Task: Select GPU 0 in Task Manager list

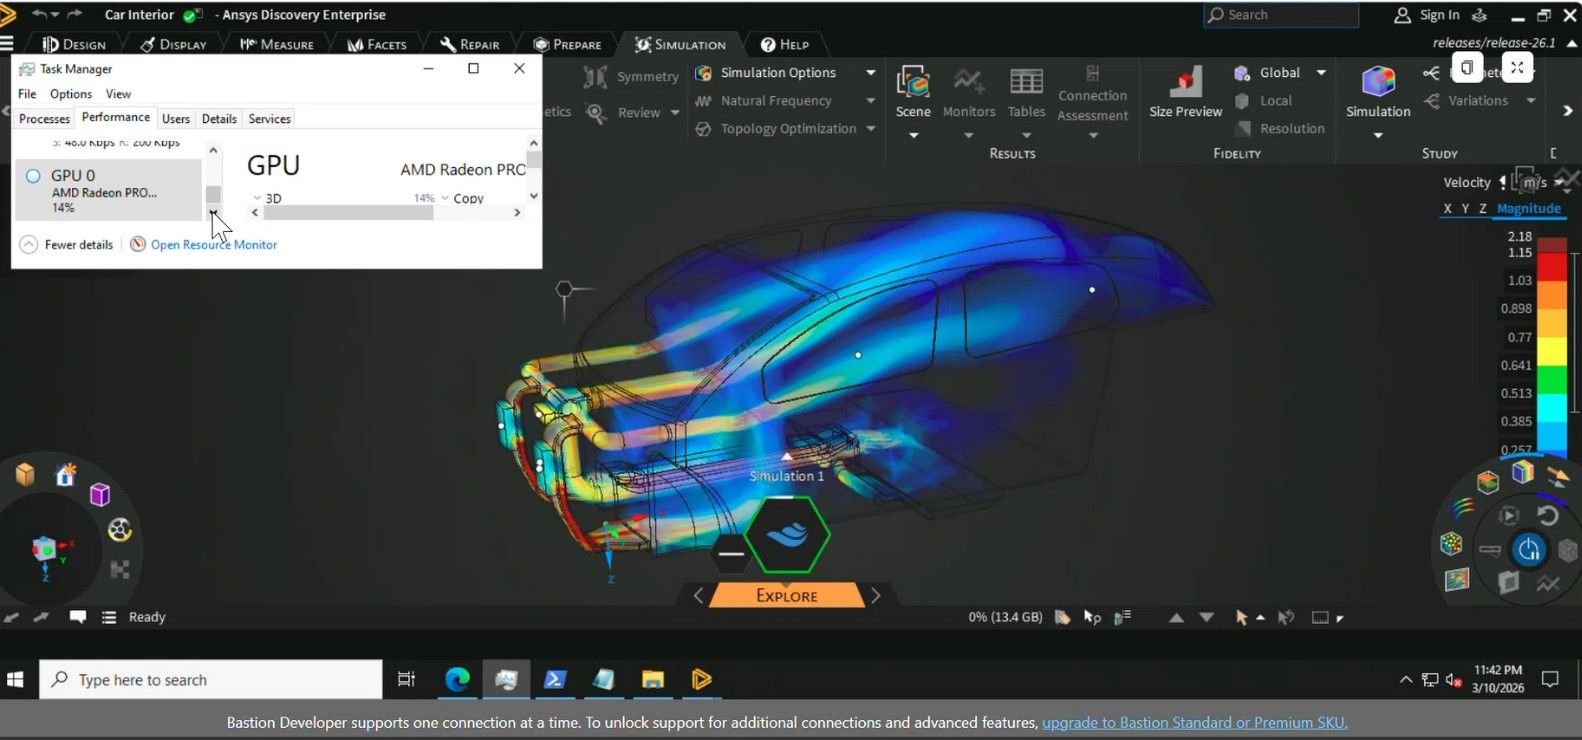Action: [108, 190]
